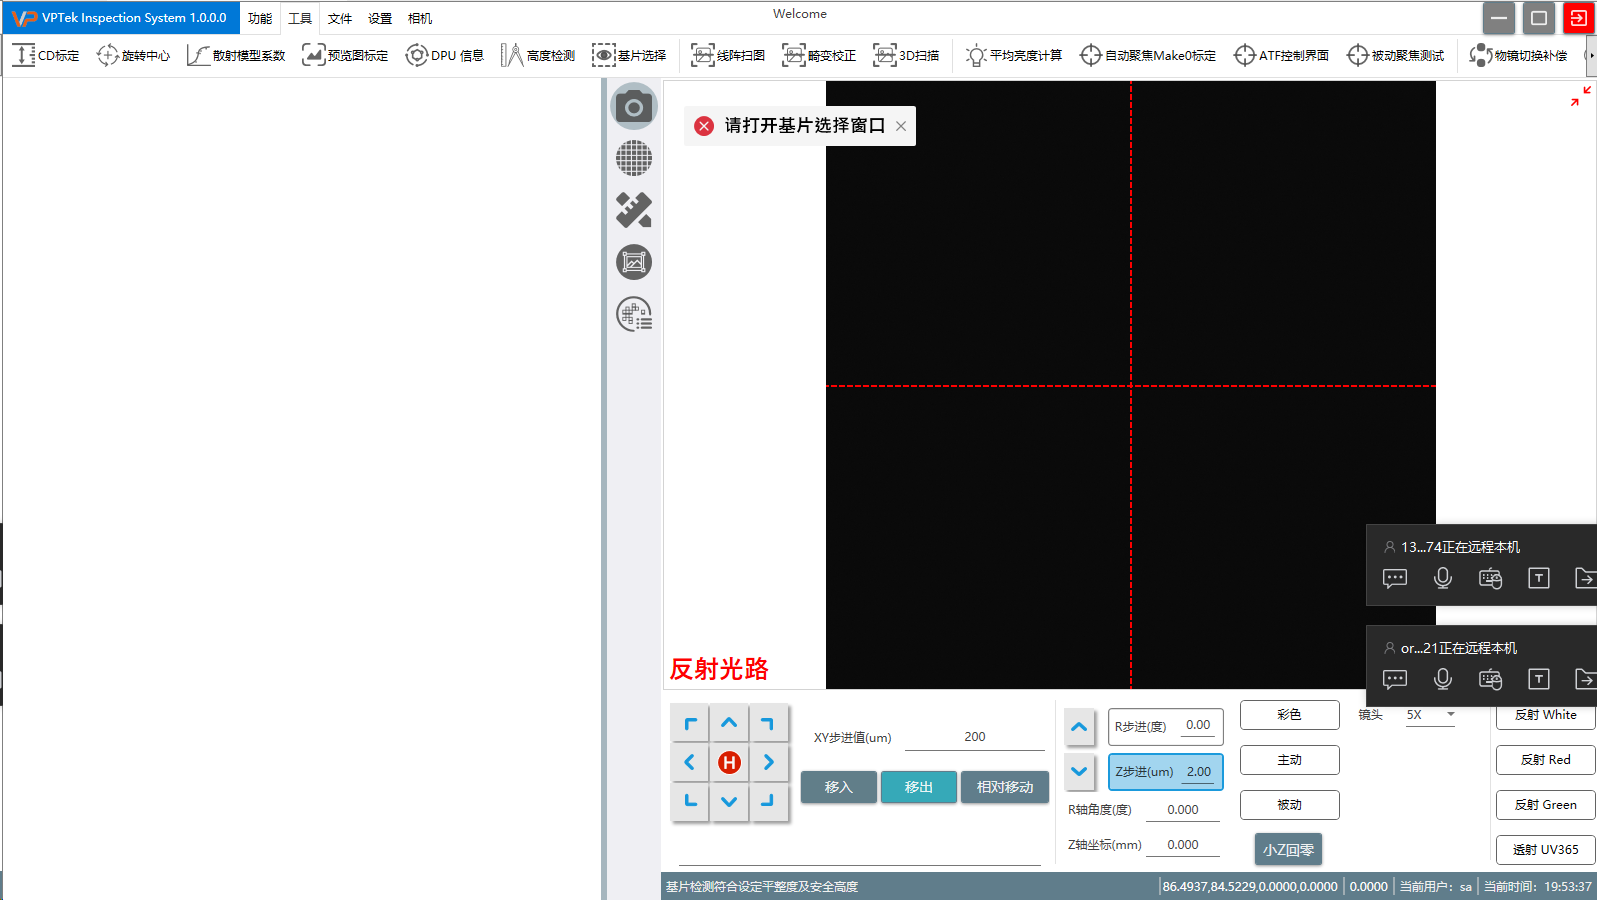Open the ruler measurement tool in sidebar
The image size is (1597, 900).
pos(633,210)
